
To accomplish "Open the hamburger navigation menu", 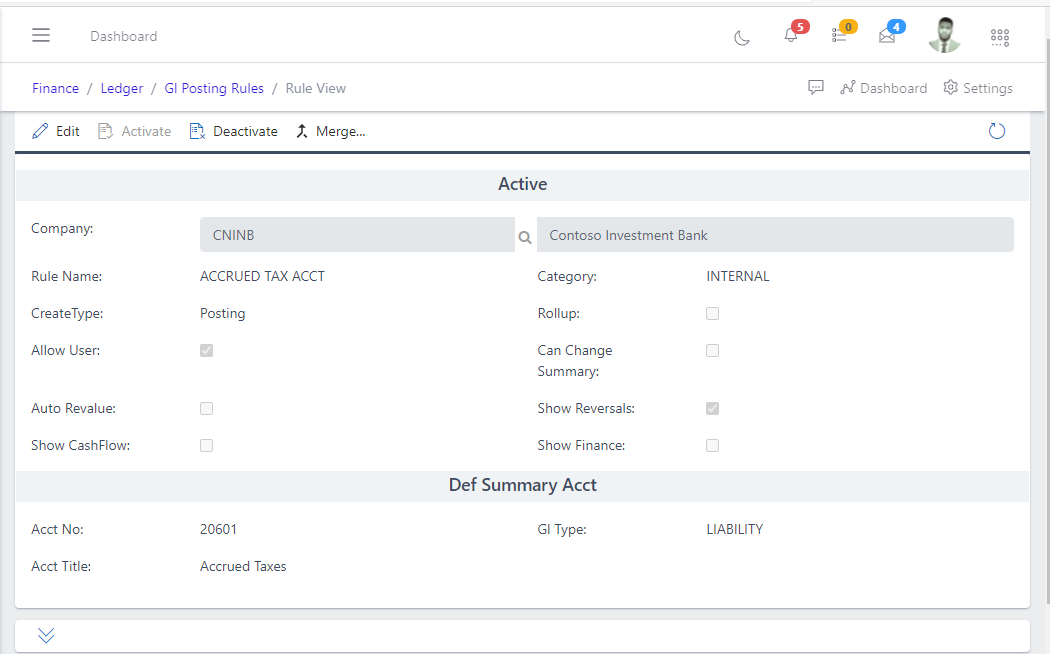I will click(41, 35).
